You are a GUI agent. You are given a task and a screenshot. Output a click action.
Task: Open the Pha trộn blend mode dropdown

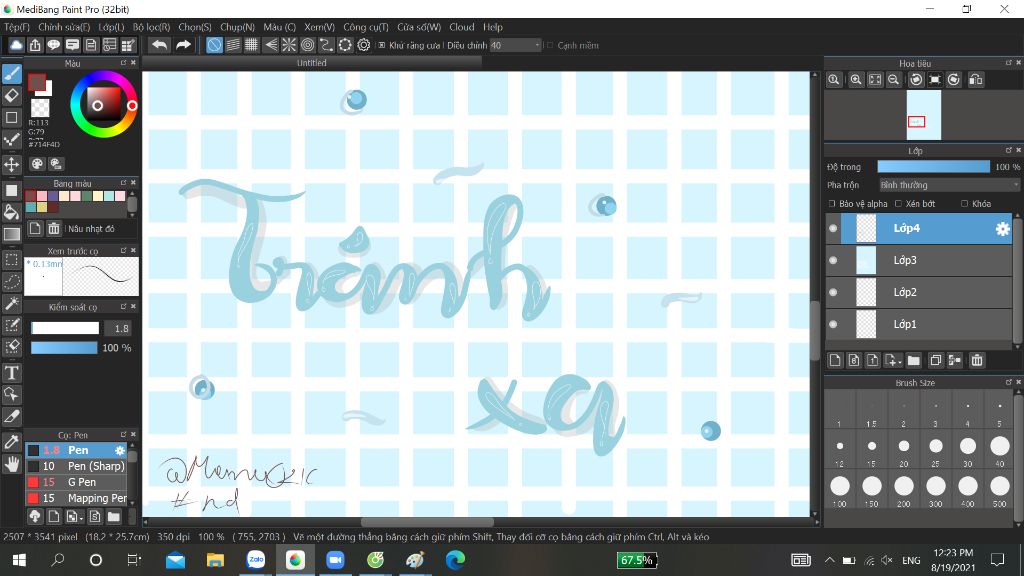coord(950,185)
